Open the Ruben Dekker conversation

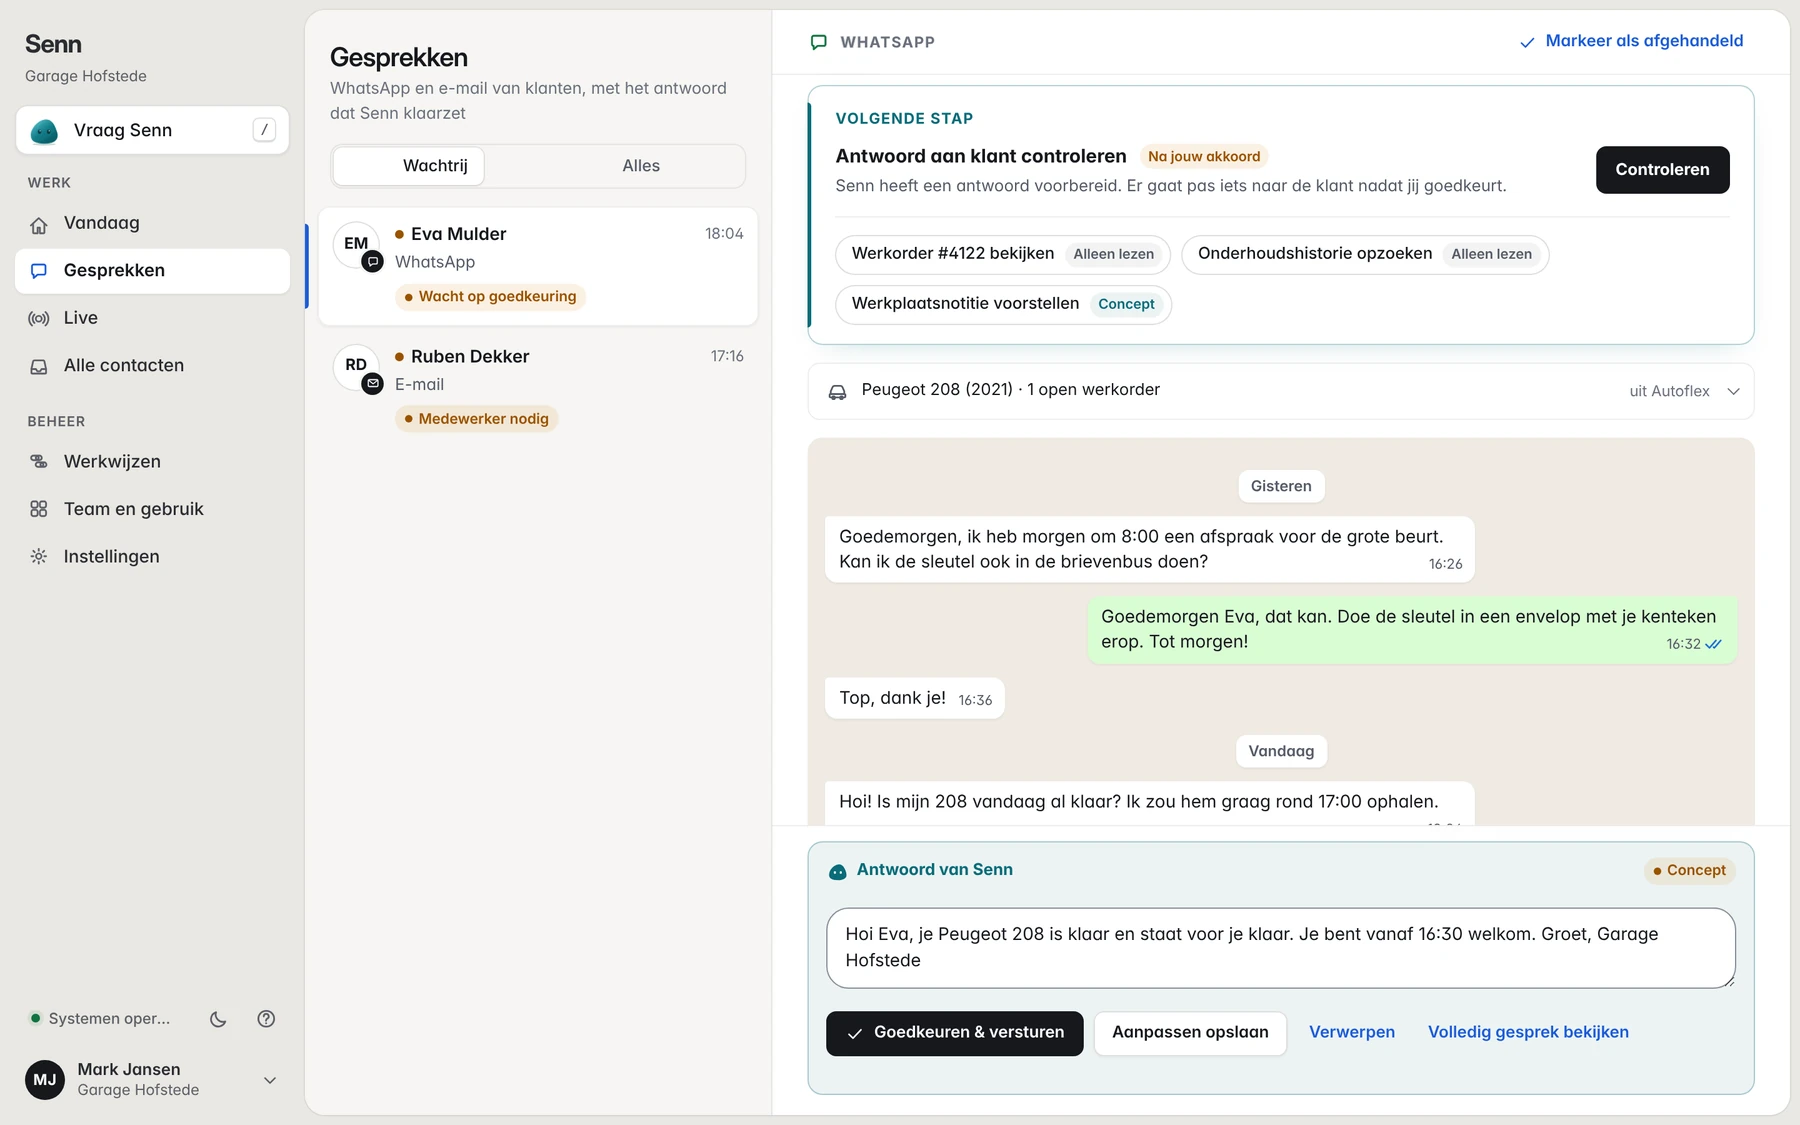pos(538,387)
